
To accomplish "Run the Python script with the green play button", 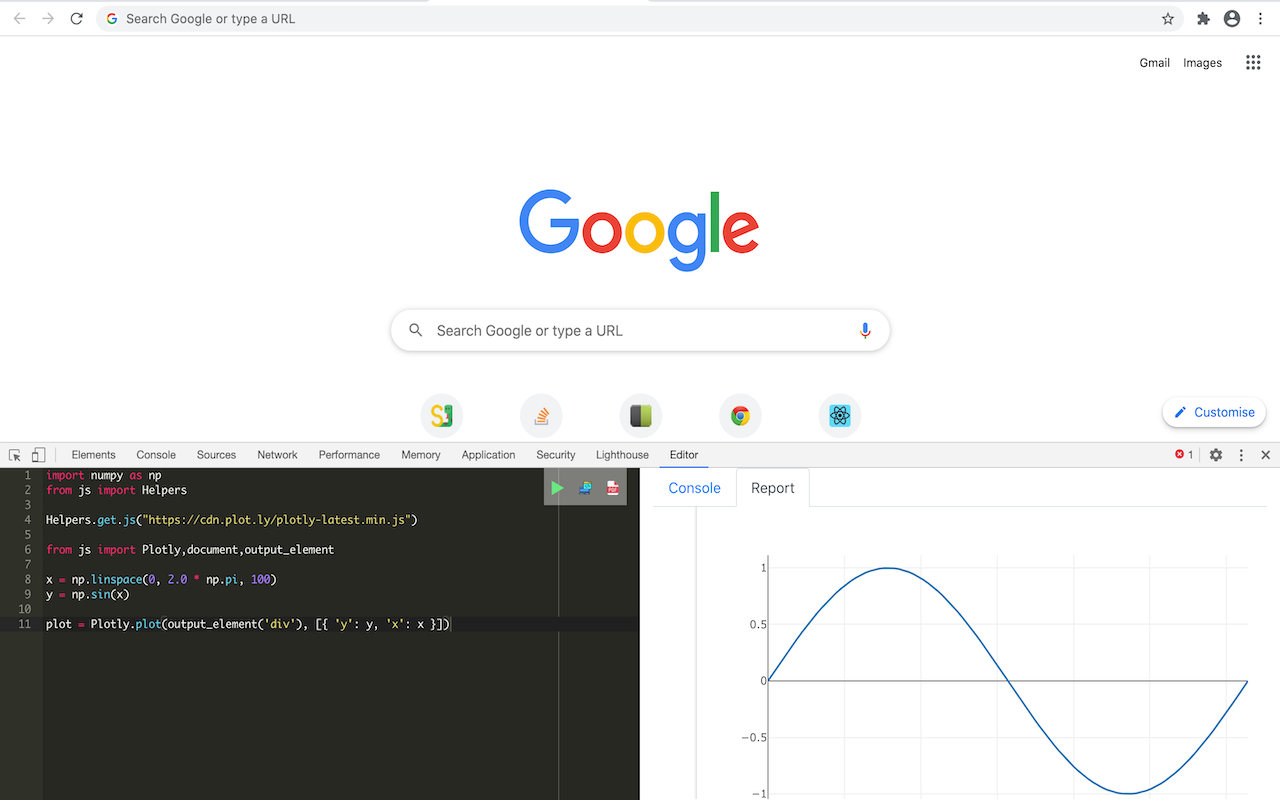I will click(x=557, y=487).
